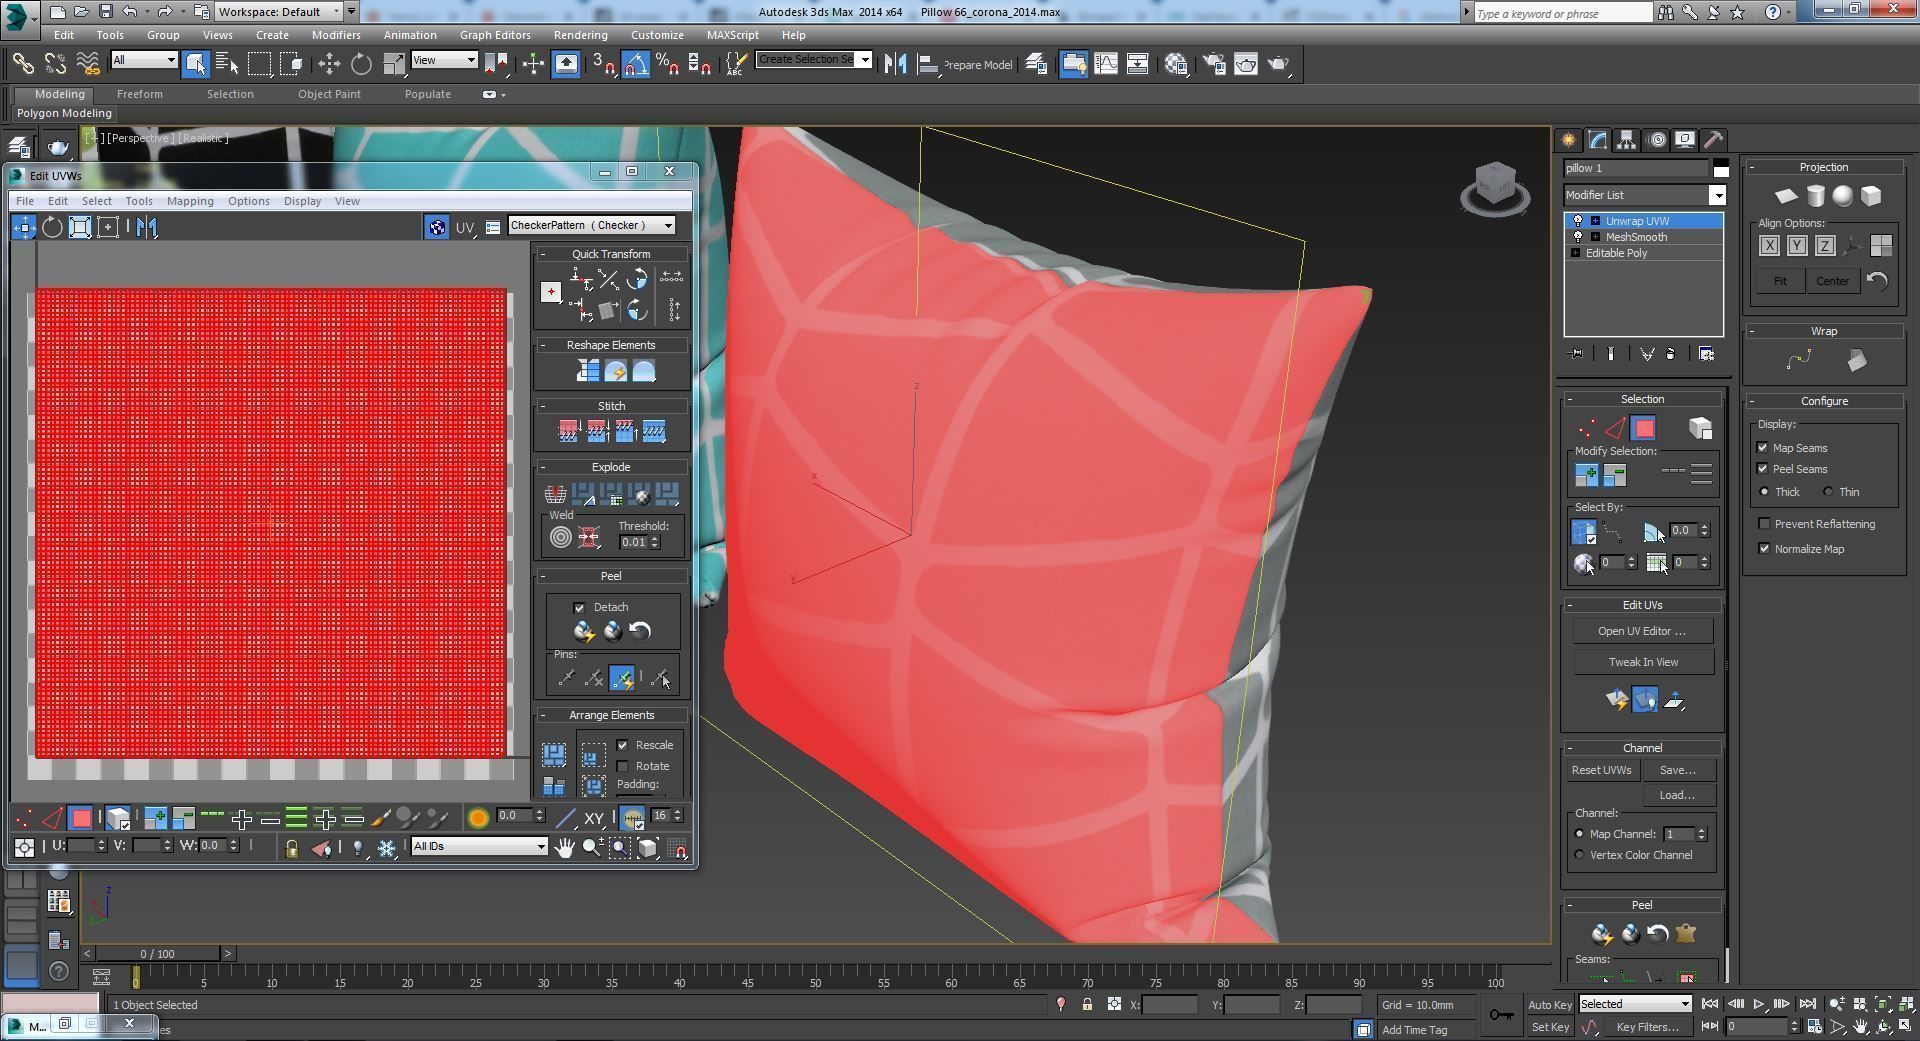Click Cylindrical Map projection icon

[x=1815, y=196]
